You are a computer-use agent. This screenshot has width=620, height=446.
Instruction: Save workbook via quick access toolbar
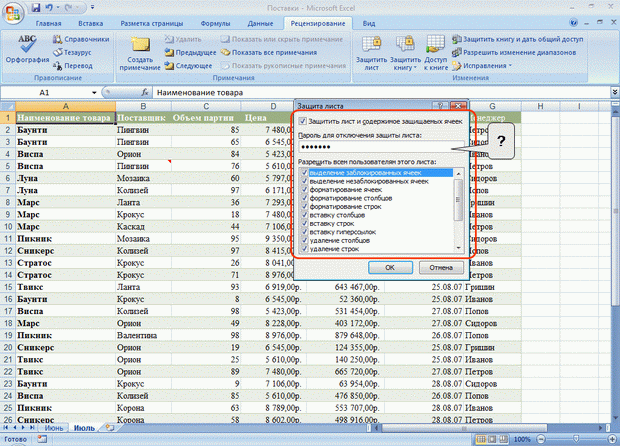pos(36,8)
